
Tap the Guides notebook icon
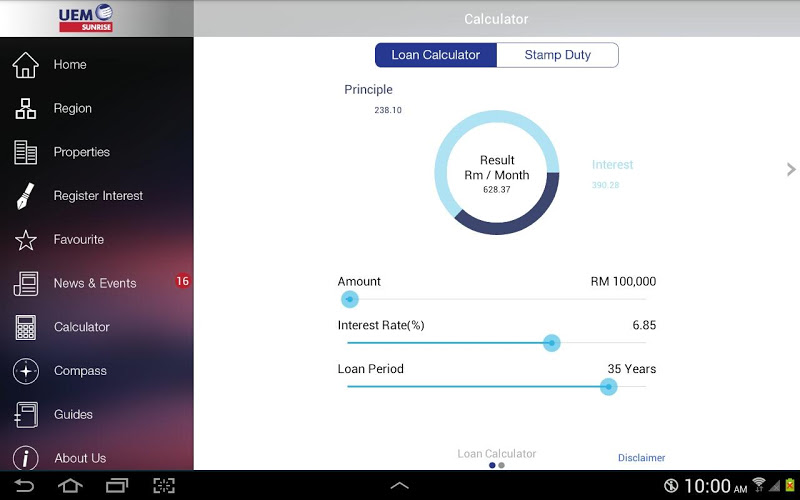coord(26,415)
